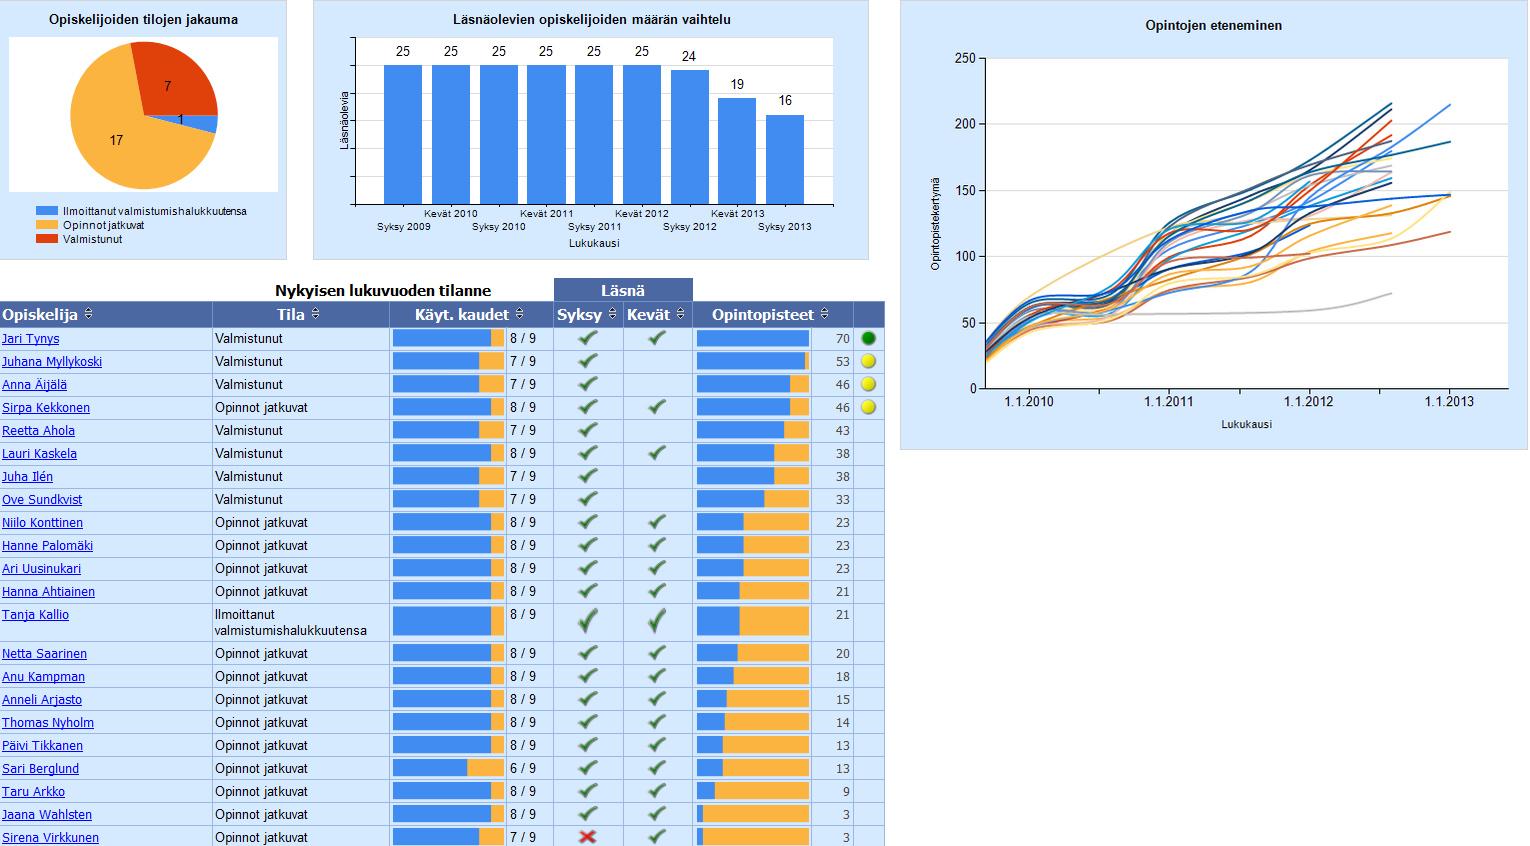Click pie slice labeled 17

pyautogui.click(x=116, y=140)
